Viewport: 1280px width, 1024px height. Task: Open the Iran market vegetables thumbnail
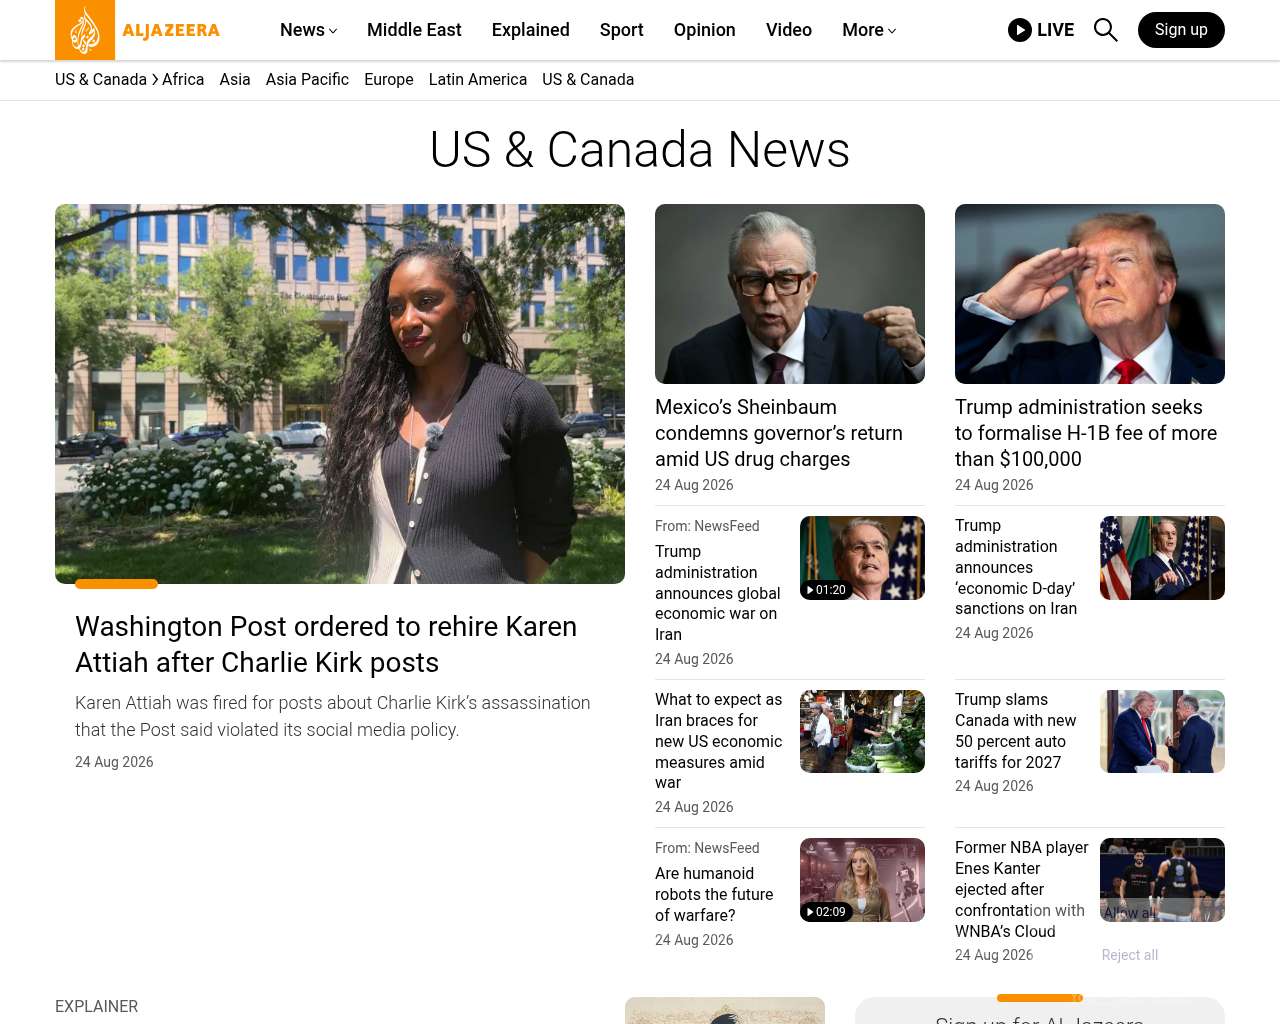862,732
